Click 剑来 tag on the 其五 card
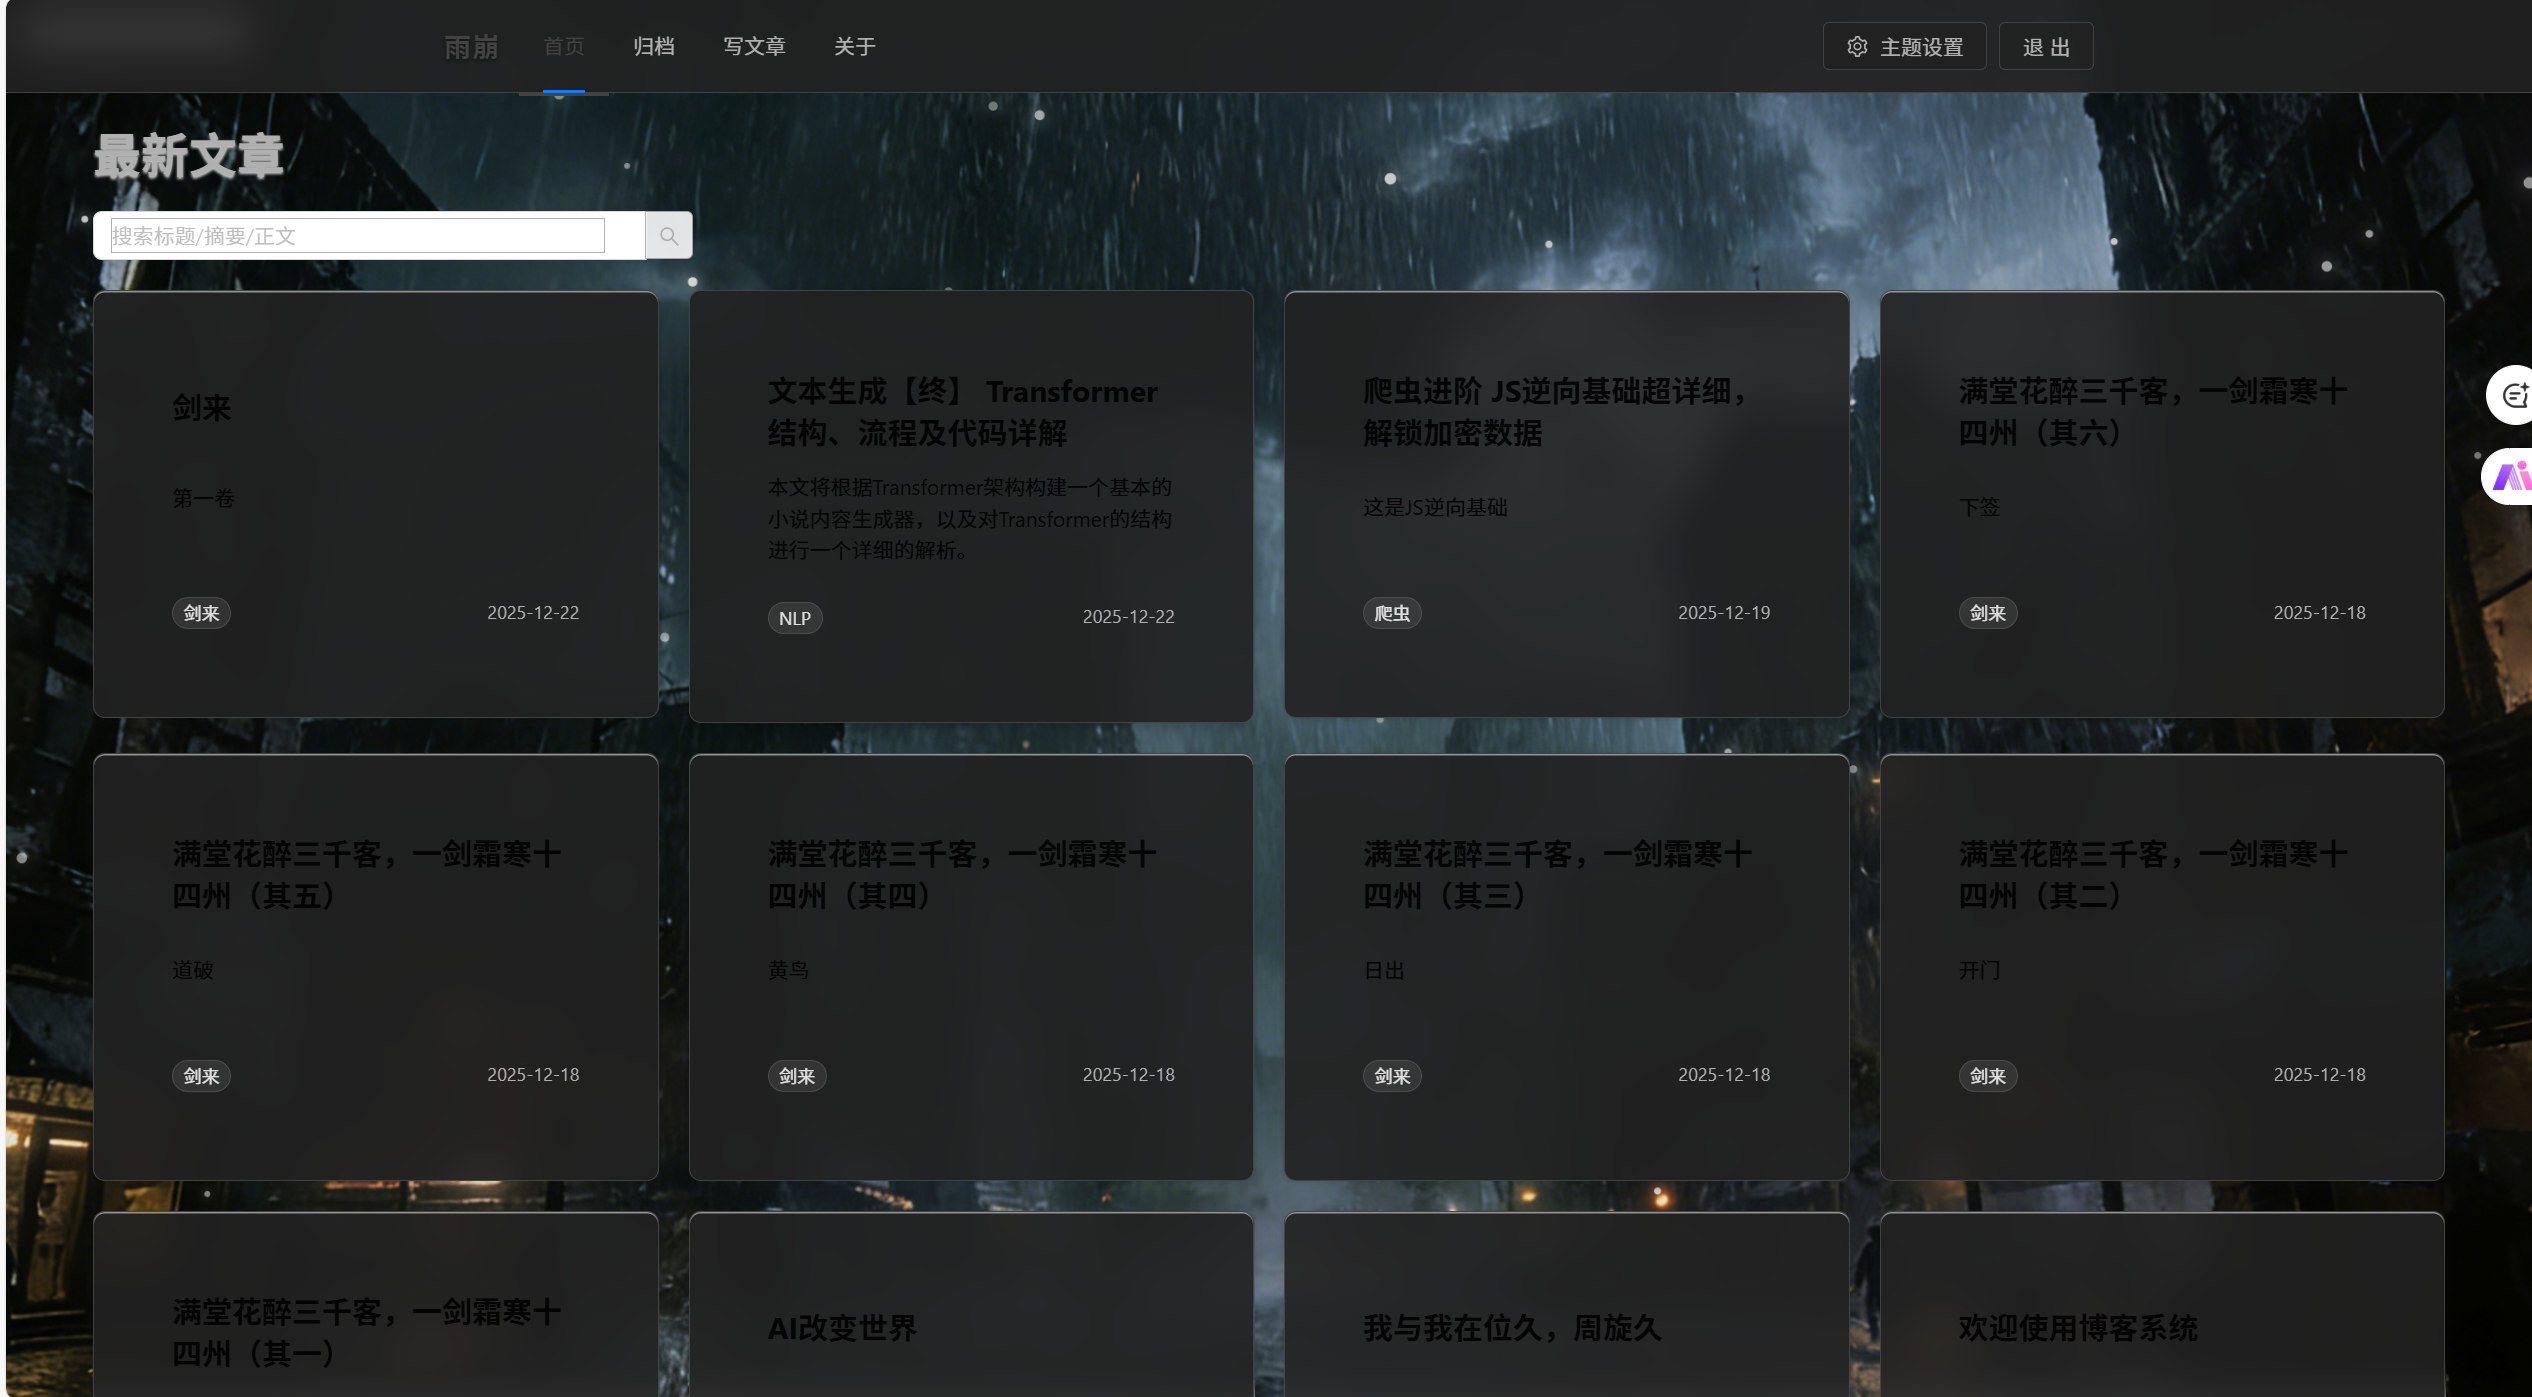Image resolution: width=2532 pixels, height=1397 pixels. point(201,1076)
